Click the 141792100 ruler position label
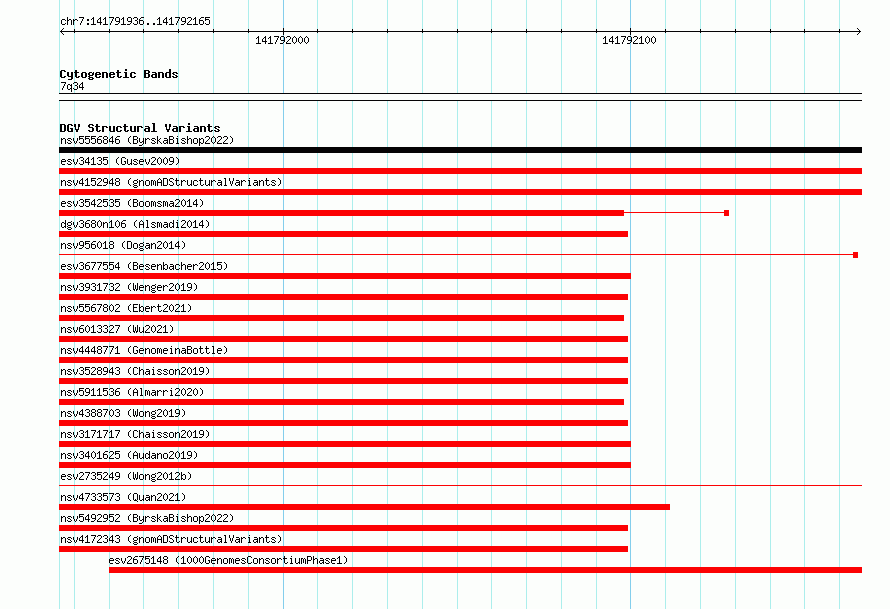Screen dimensions: 890x609 tap(629, 40)
